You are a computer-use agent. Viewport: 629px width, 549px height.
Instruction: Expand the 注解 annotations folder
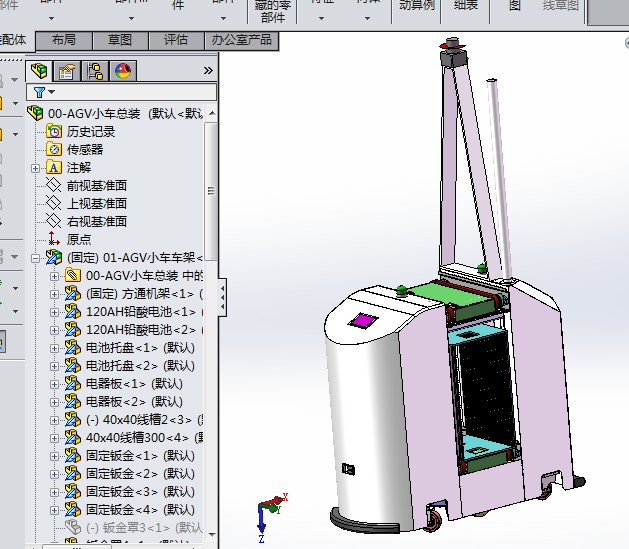(x=37, y=167)
